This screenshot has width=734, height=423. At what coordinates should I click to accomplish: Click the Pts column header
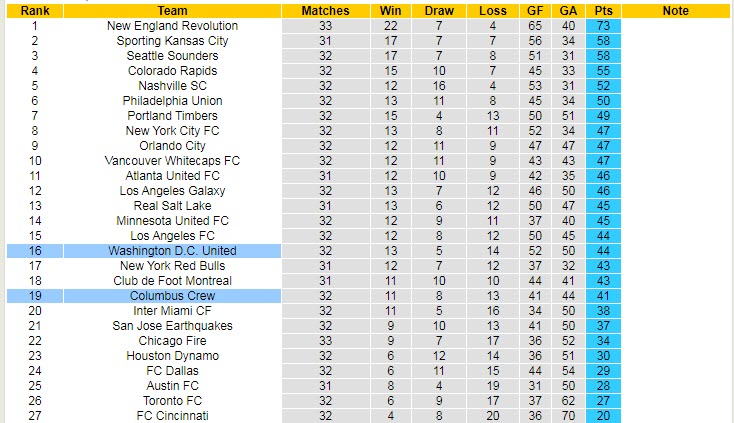click(x=603, y=11)
